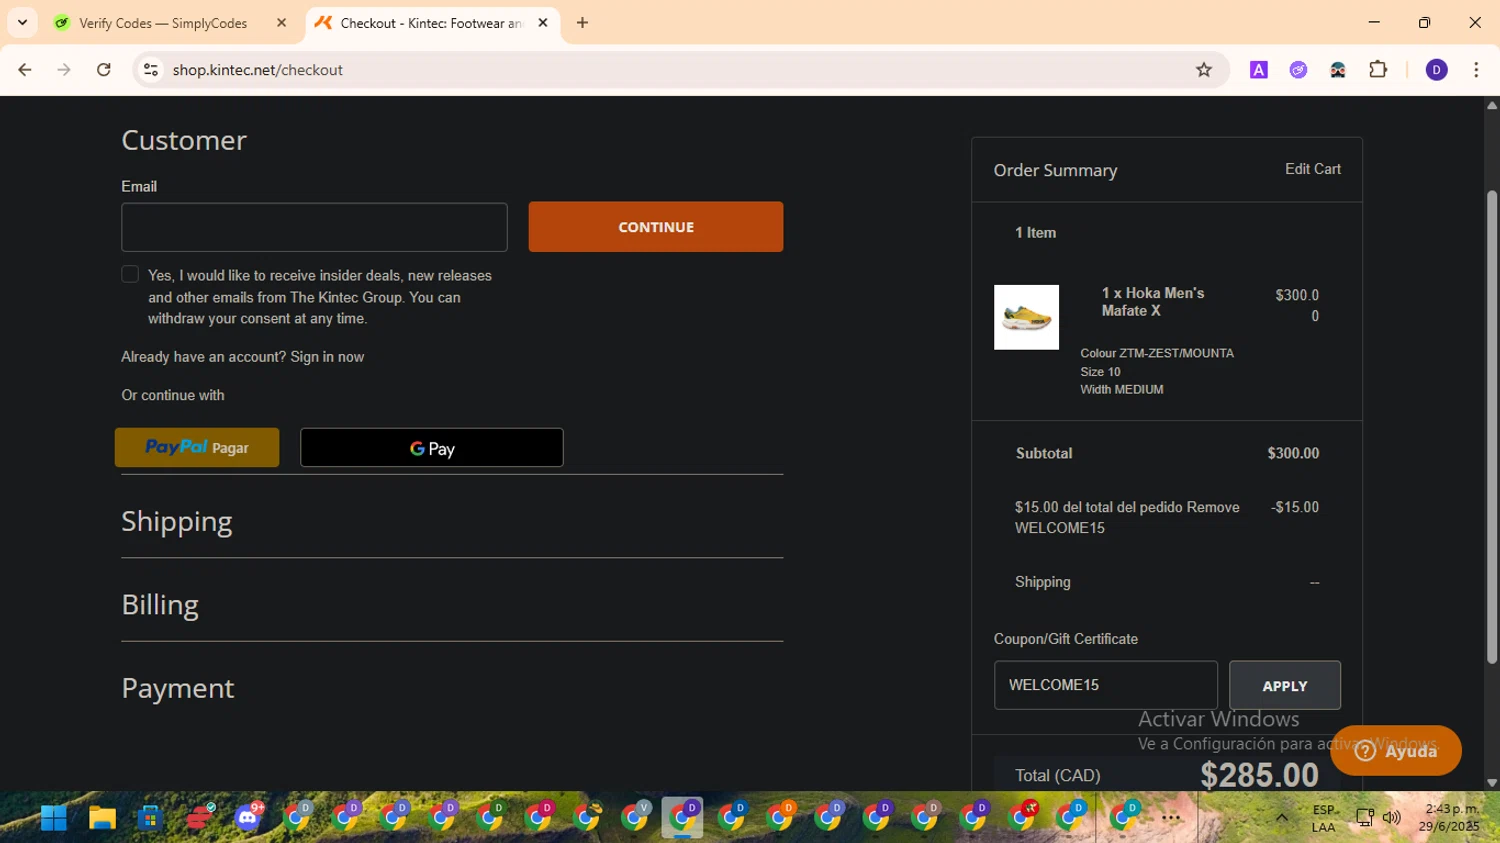Open the taskbar clock and date

coord(1450,818)
